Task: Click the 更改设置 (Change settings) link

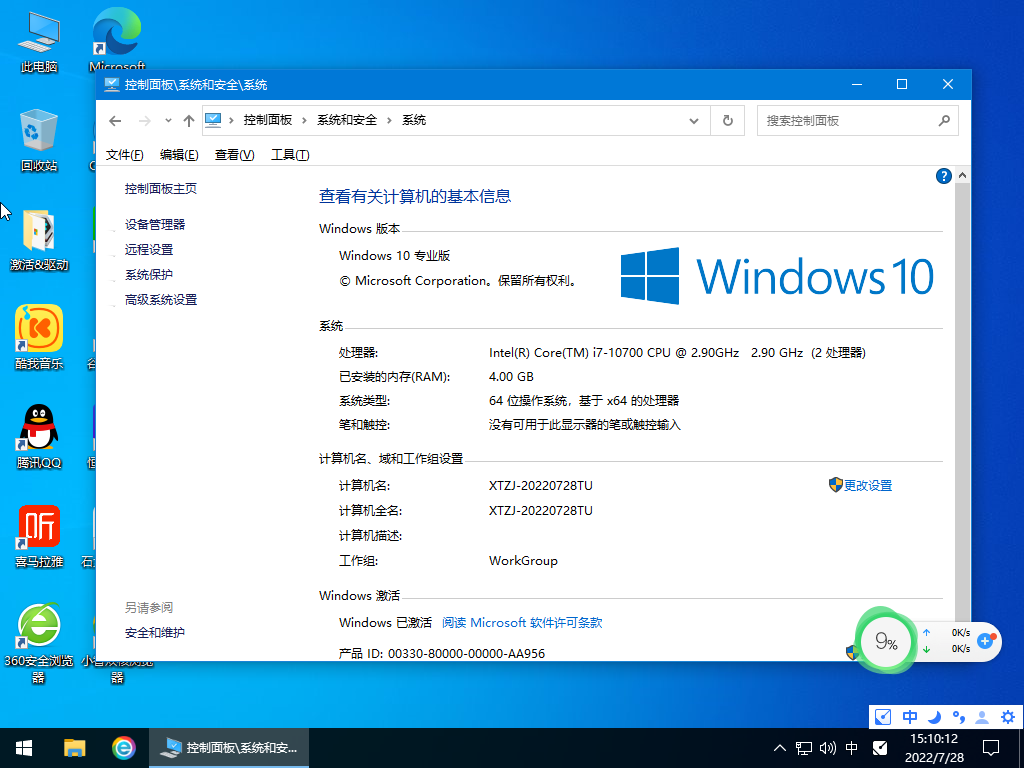Action: [868, 485]
